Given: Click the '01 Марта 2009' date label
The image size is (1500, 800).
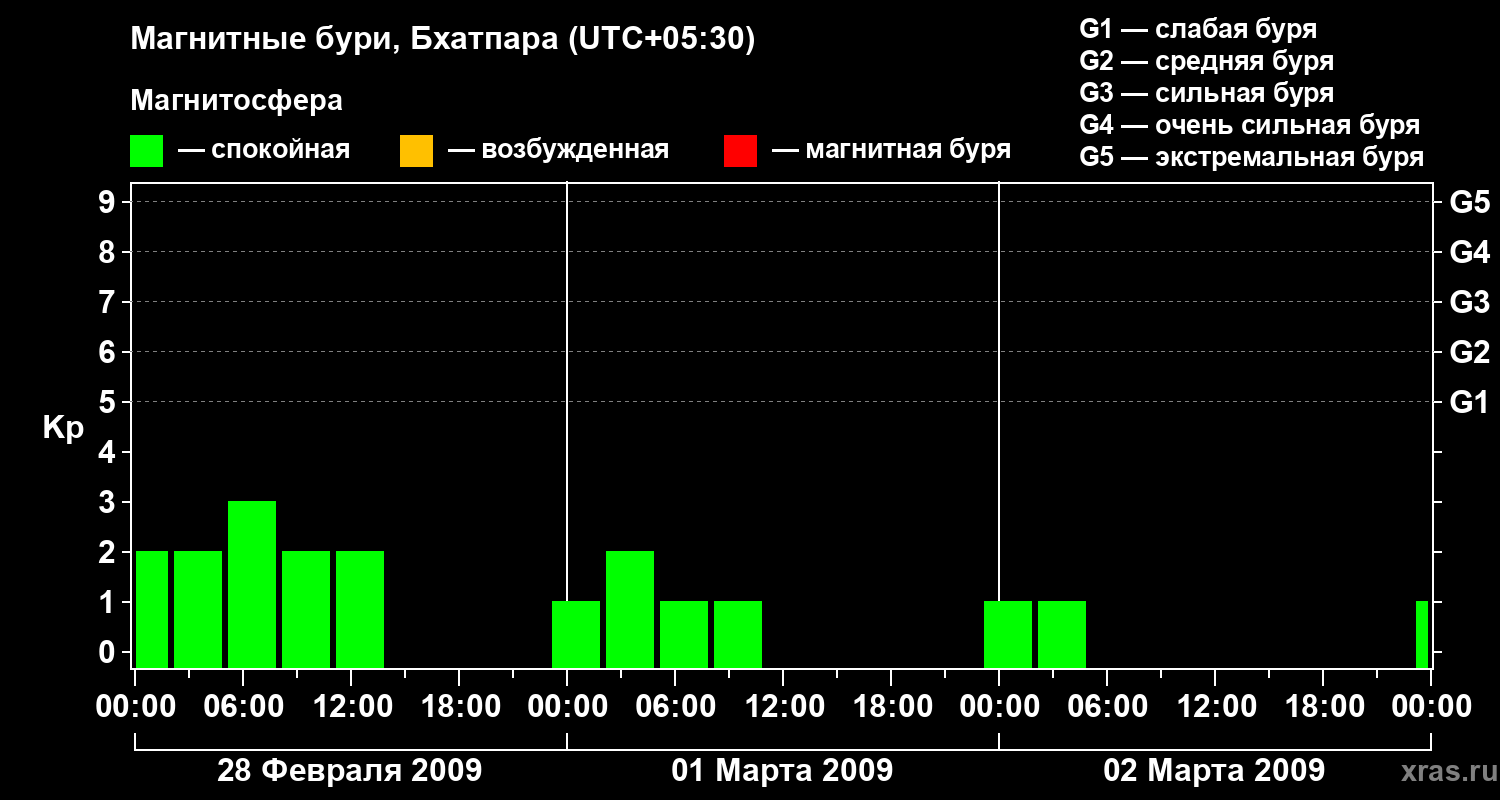Looking at the screenshot, I should pyautogui.click(x=782, y=771).
